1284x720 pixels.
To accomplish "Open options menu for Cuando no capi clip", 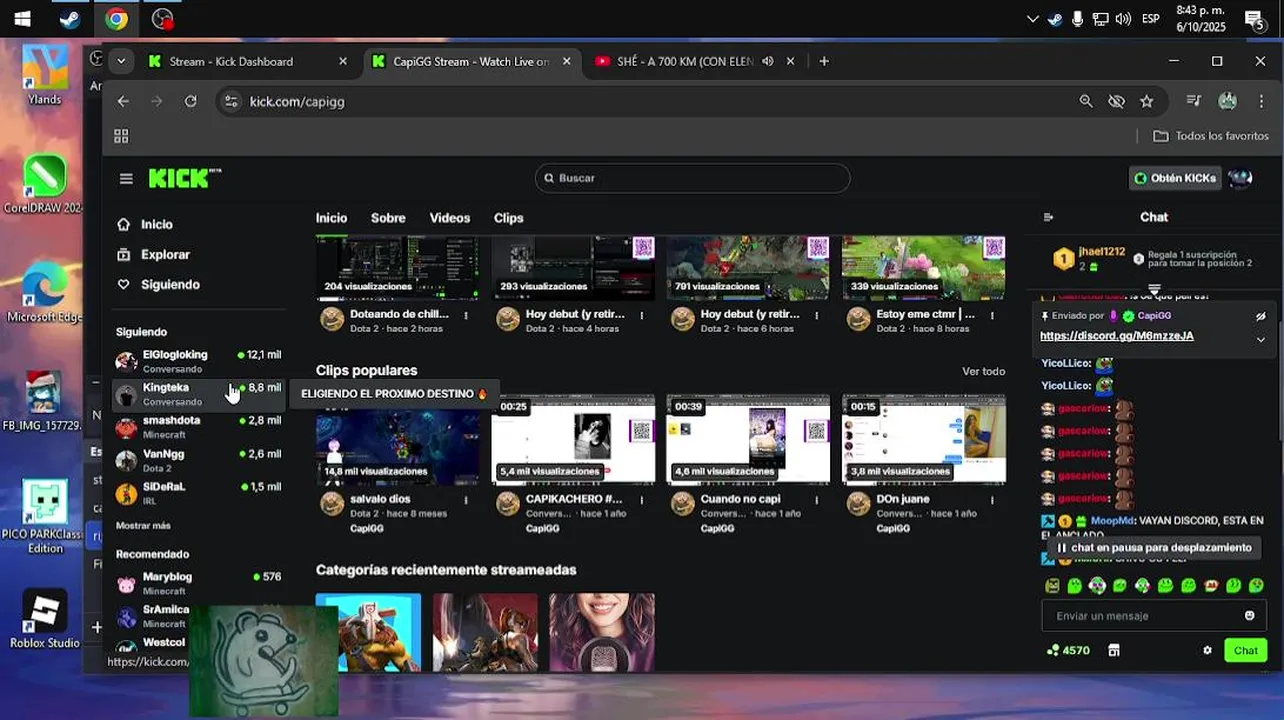I will coord(817,500).
